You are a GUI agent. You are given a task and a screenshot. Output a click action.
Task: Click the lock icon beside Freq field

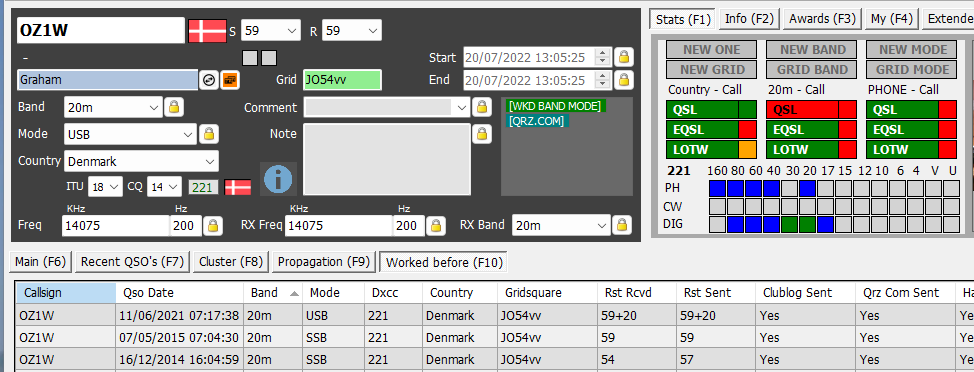tap(212, 225)
